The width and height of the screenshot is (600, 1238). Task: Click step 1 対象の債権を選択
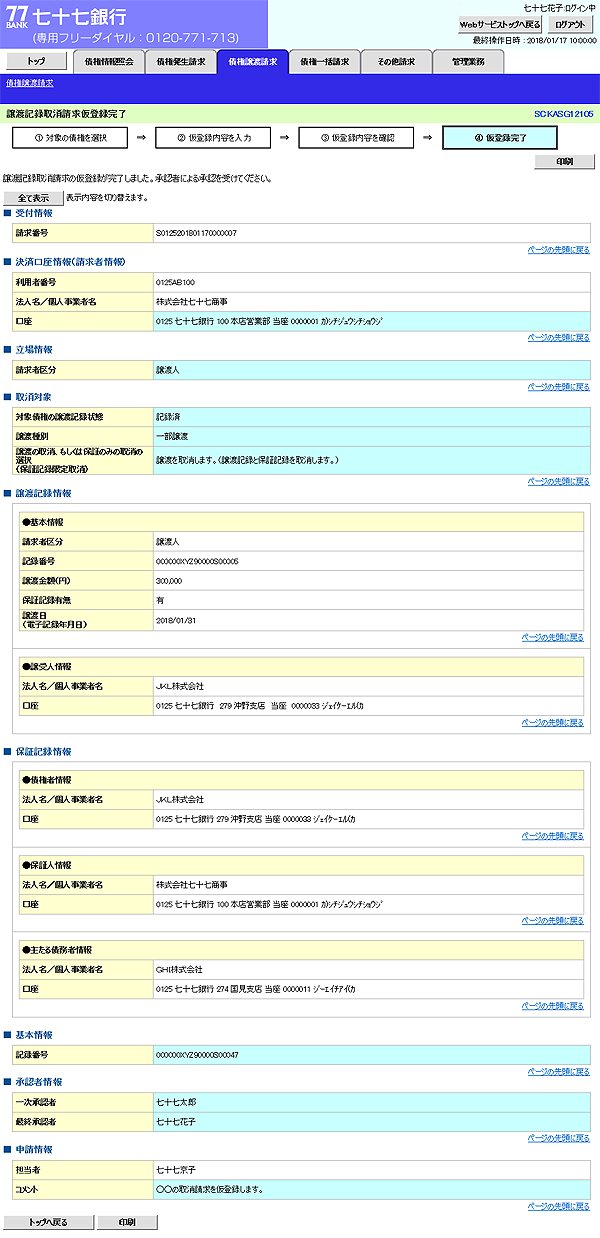click(x=69, y=137)
